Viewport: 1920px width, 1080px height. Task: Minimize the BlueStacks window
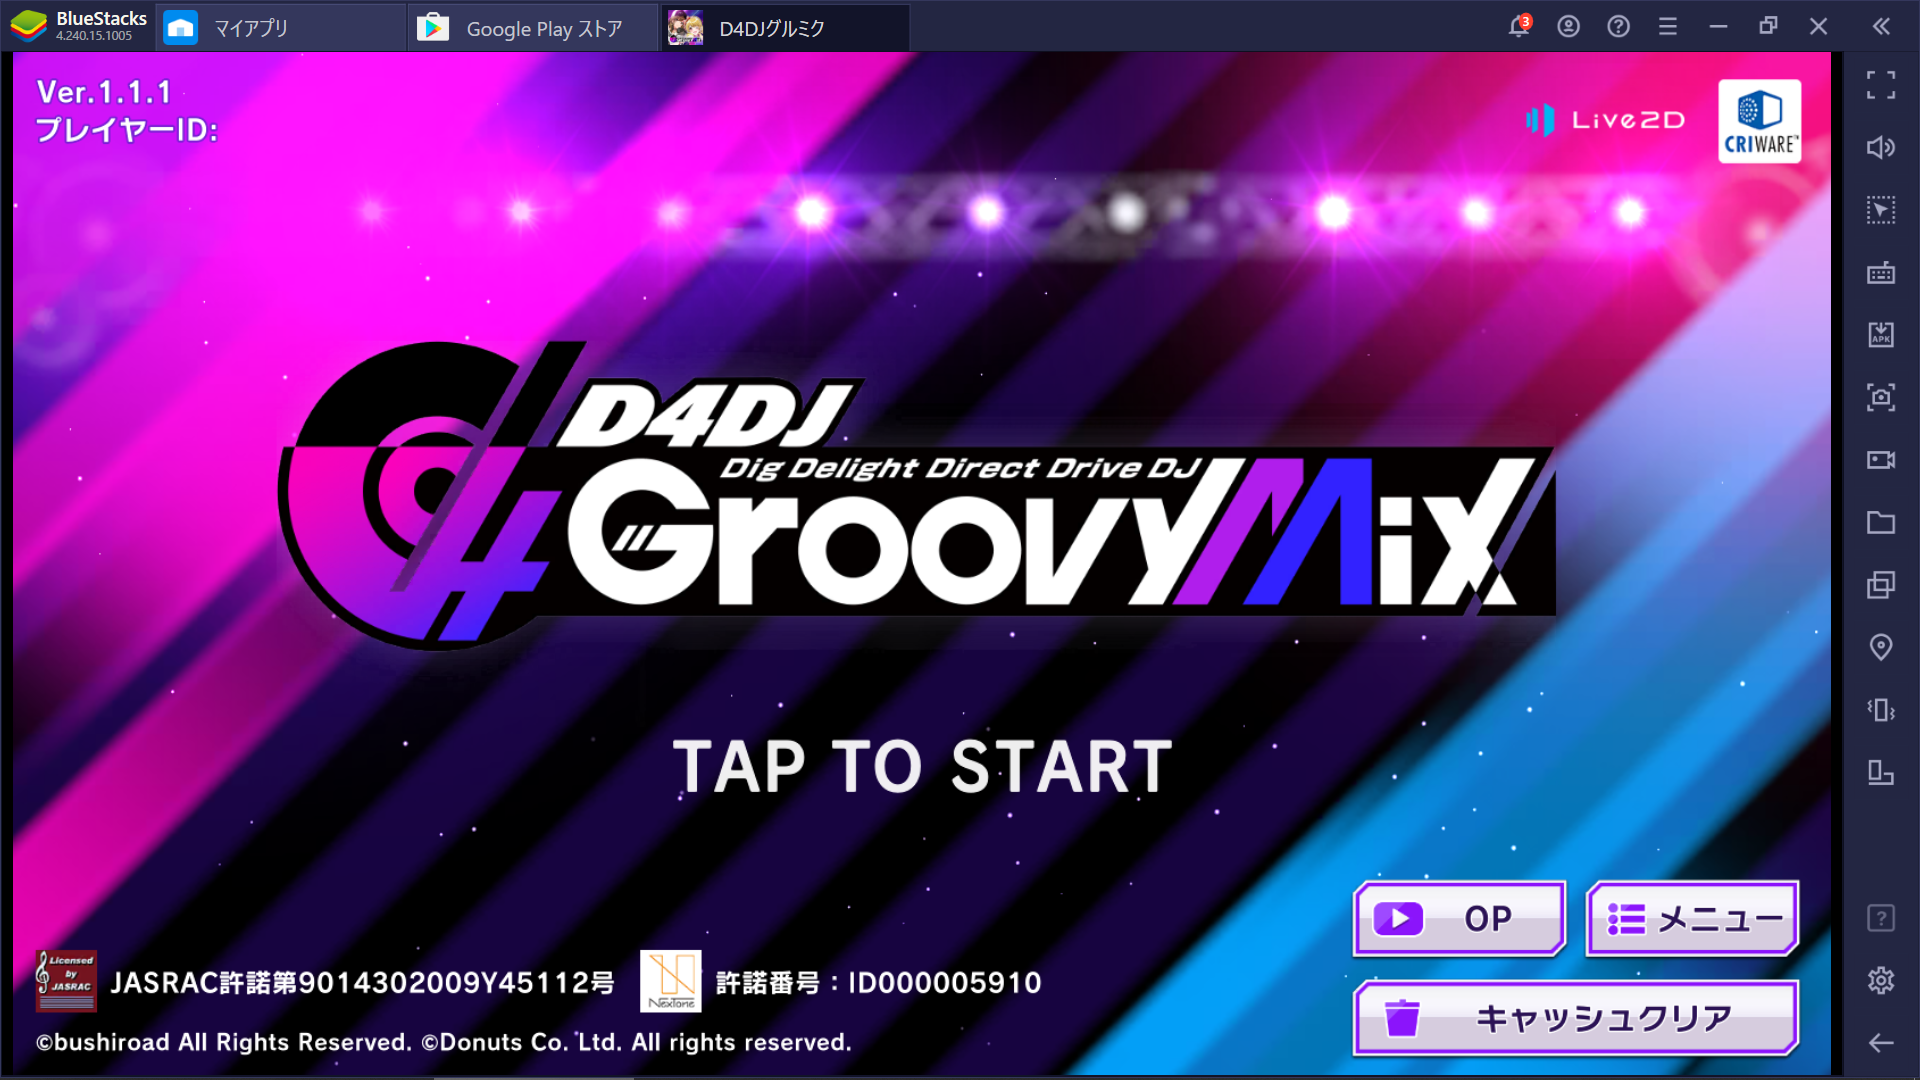pos(1718,27)
